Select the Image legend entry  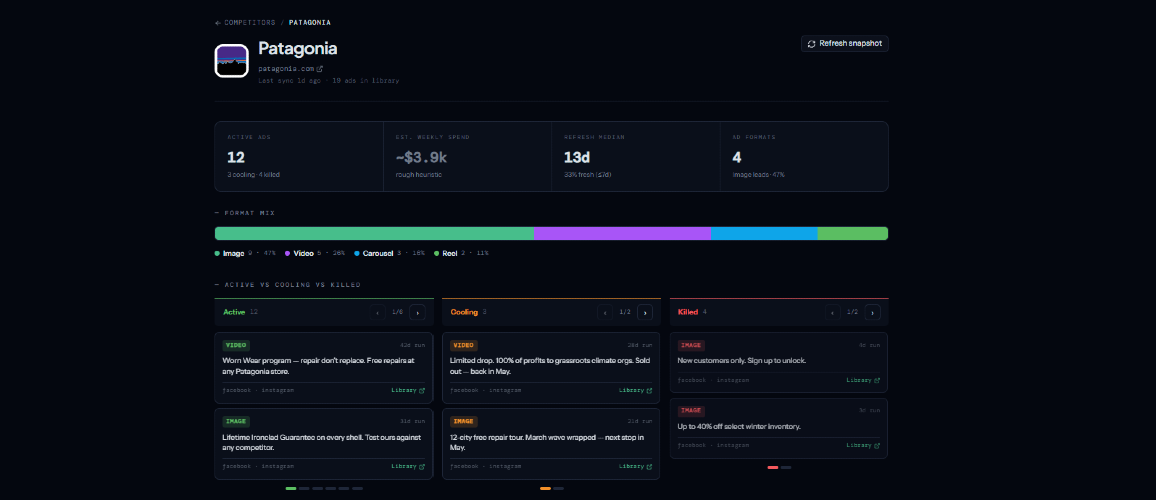tap(245, 253)
